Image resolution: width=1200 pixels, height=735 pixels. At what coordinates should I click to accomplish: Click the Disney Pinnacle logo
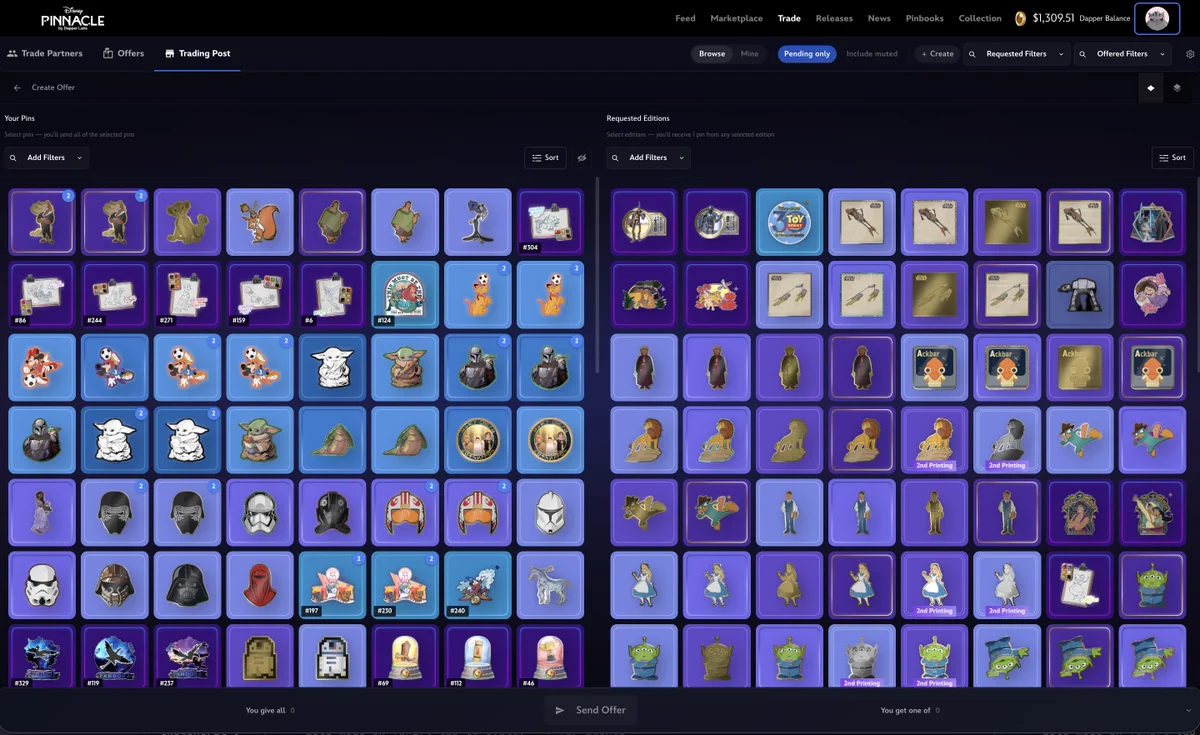point(72,18)
